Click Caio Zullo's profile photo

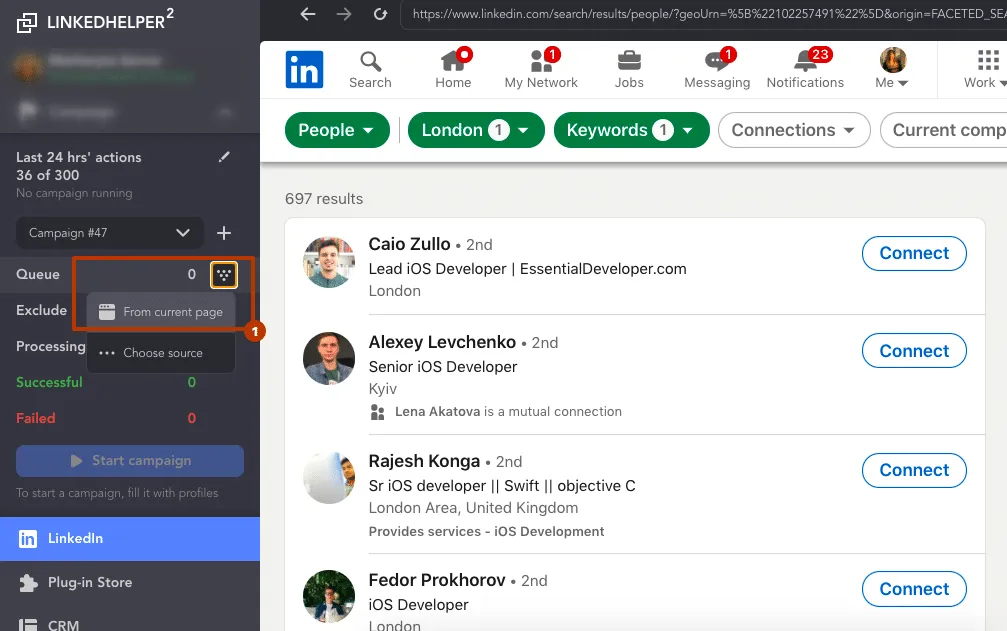tap(329, 262)
